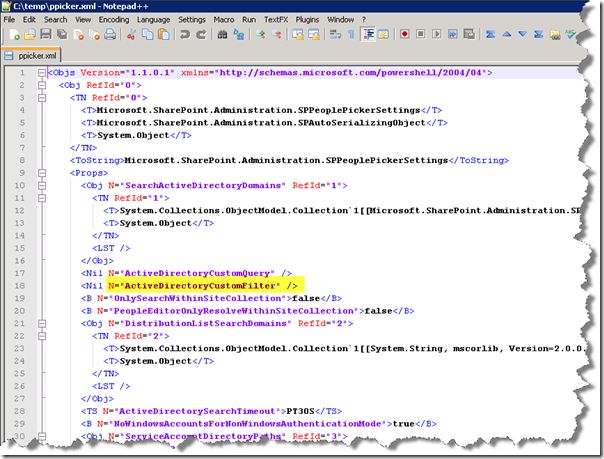This screenshot has width=604, height=459.
Task: Collapse DistributionListSearchDomains fold on line 21
Action: click(42, 323)
